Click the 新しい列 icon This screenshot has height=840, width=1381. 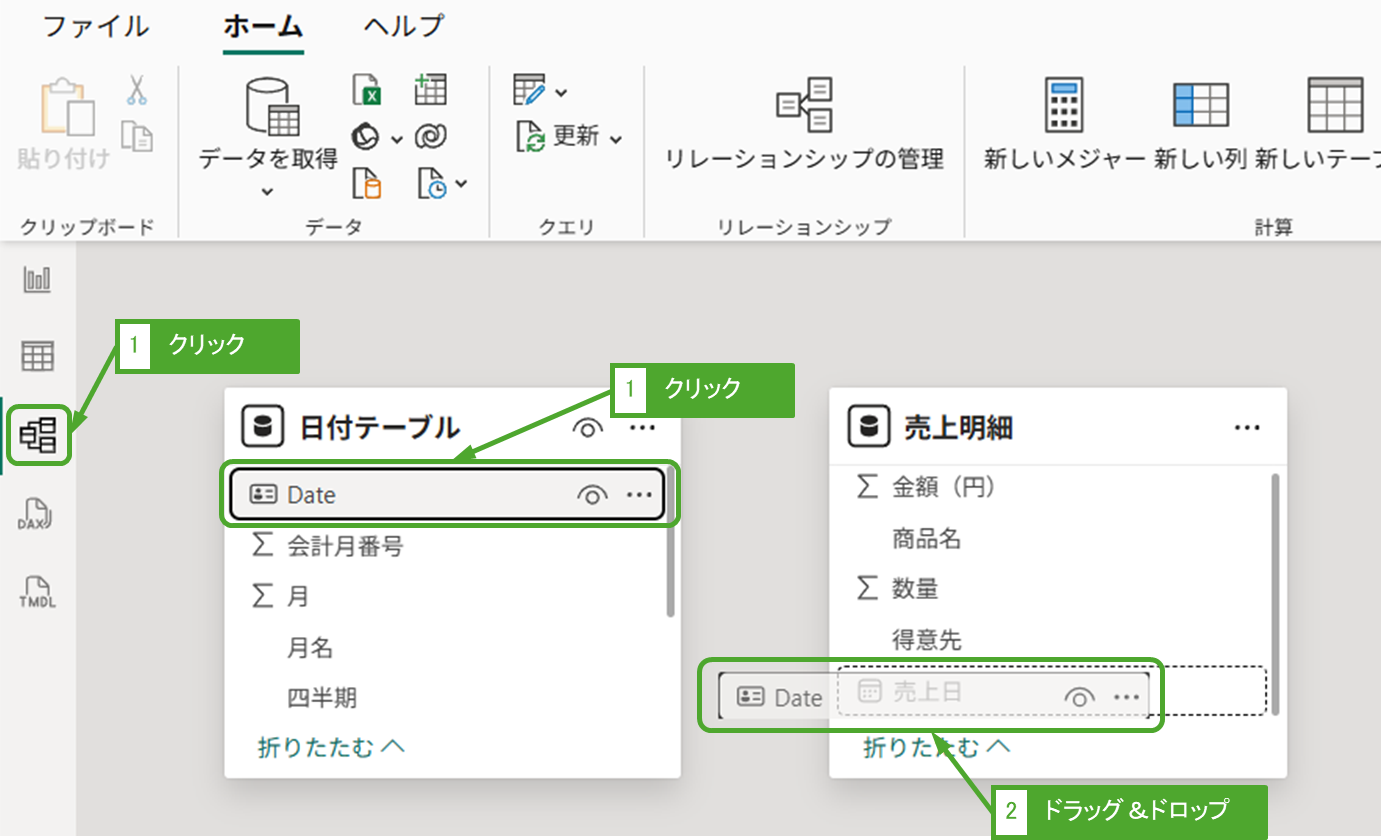tap(1200, 105)
